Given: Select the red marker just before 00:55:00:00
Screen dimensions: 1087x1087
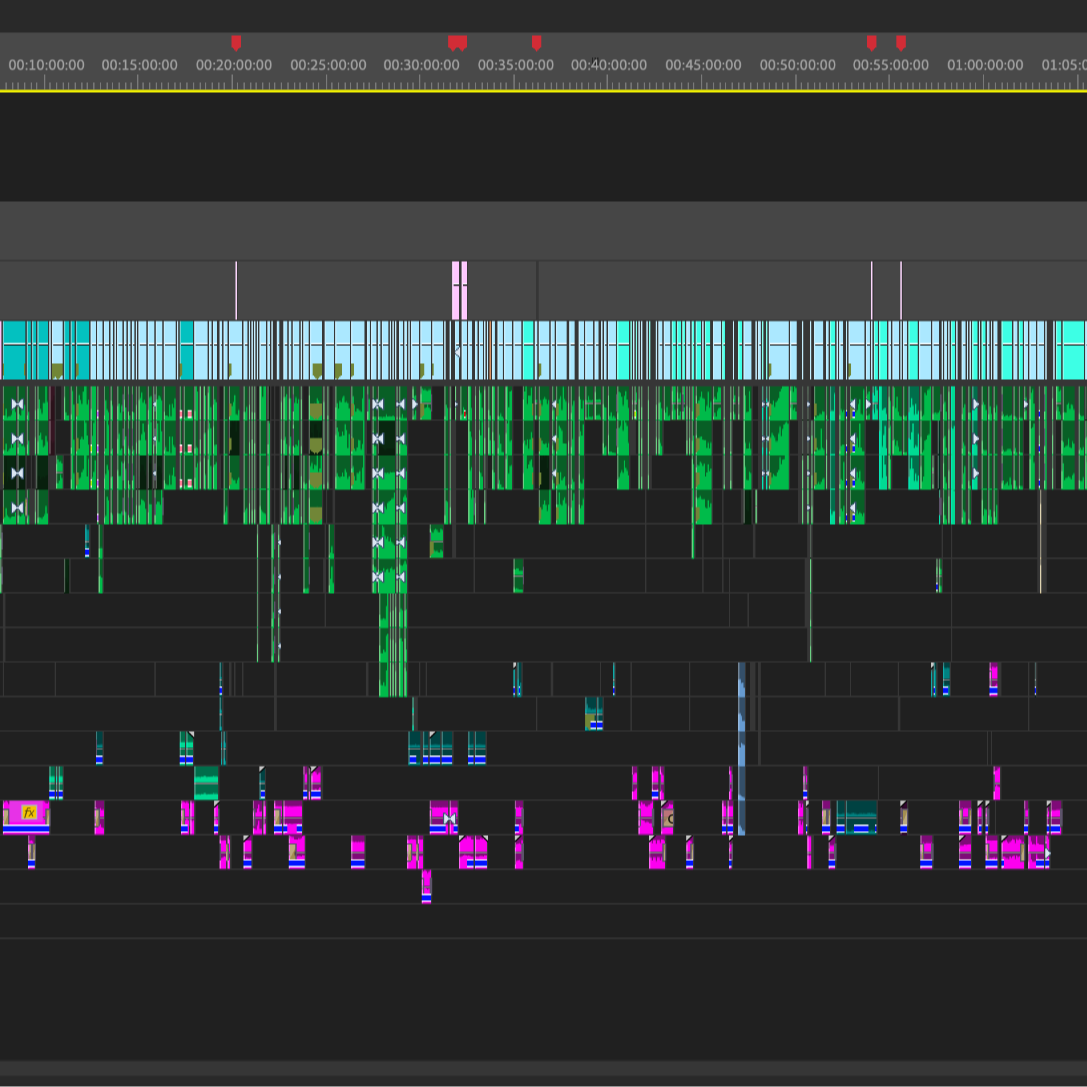Looking at the screenshot, I should (871, 43).
